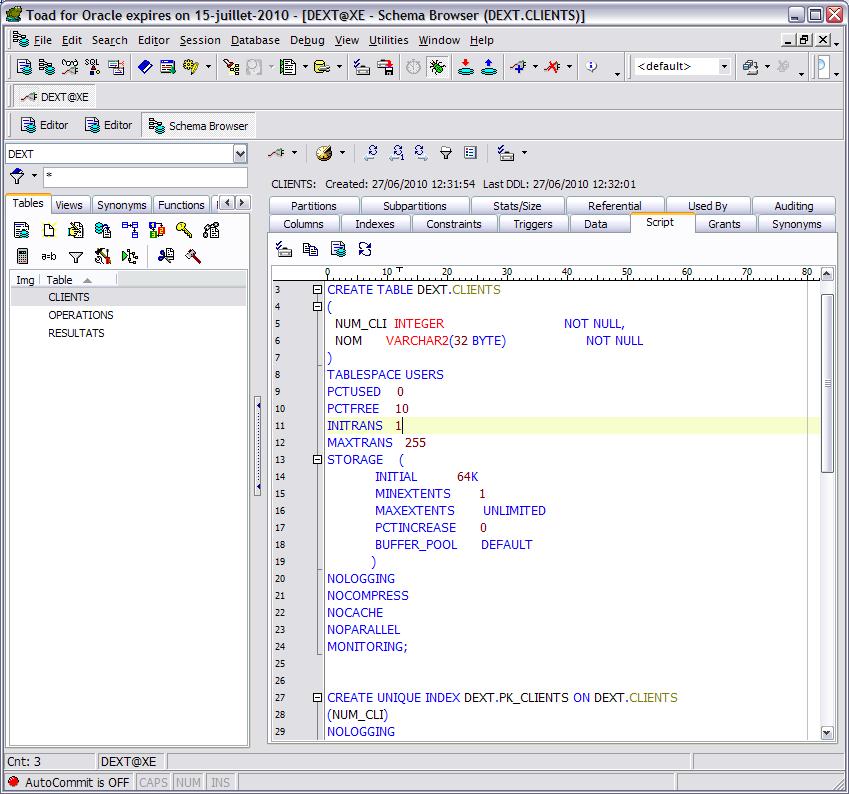Select the OPERATIONS table
849x794 pixels.
(81, 315)
